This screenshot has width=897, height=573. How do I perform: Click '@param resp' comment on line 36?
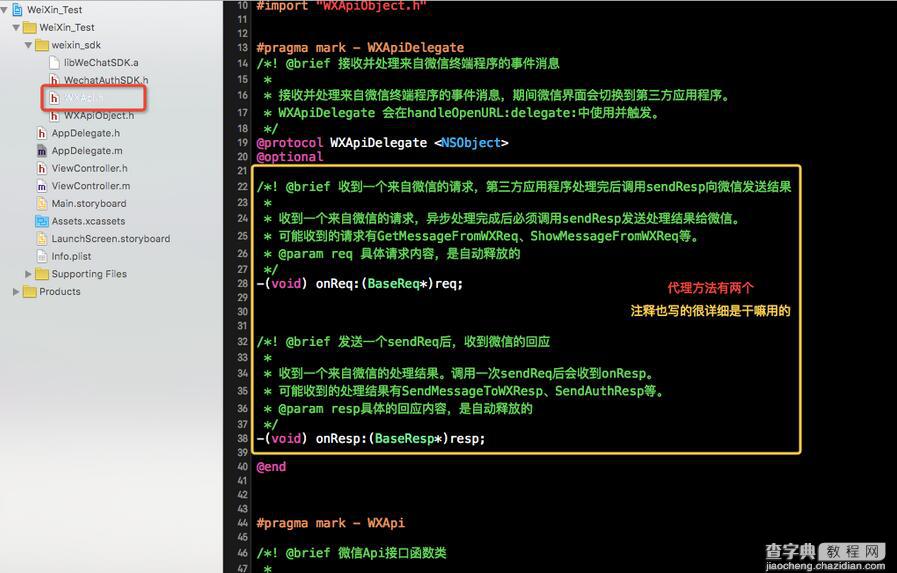[319, 409]
